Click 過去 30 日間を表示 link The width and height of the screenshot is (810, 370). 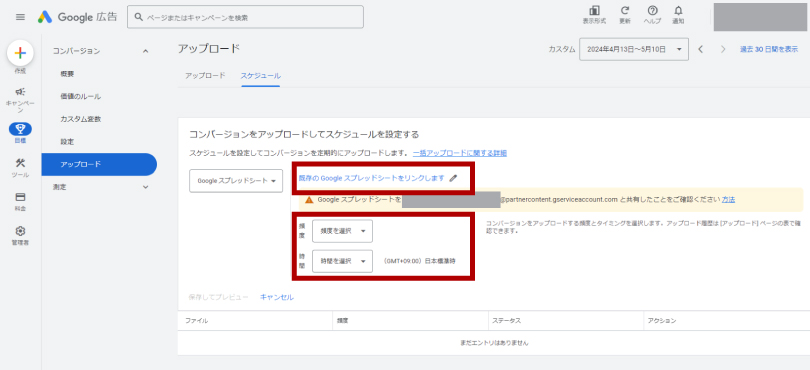[x=769, y=49]
